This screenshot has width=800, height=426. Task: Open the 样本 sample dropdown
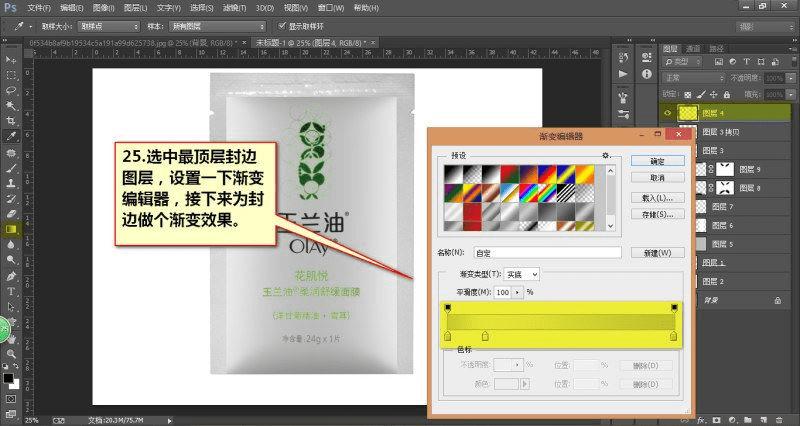pyautogui.click(x=218, y=26)
